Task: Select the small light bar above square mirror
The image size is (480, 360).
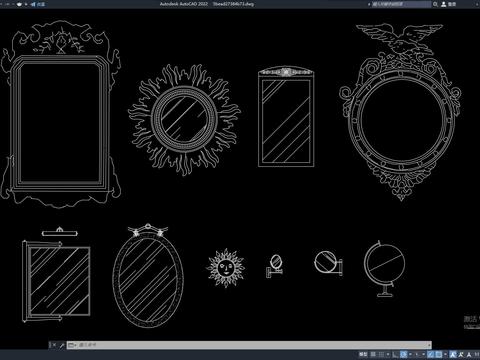Action: click(60, 232)
